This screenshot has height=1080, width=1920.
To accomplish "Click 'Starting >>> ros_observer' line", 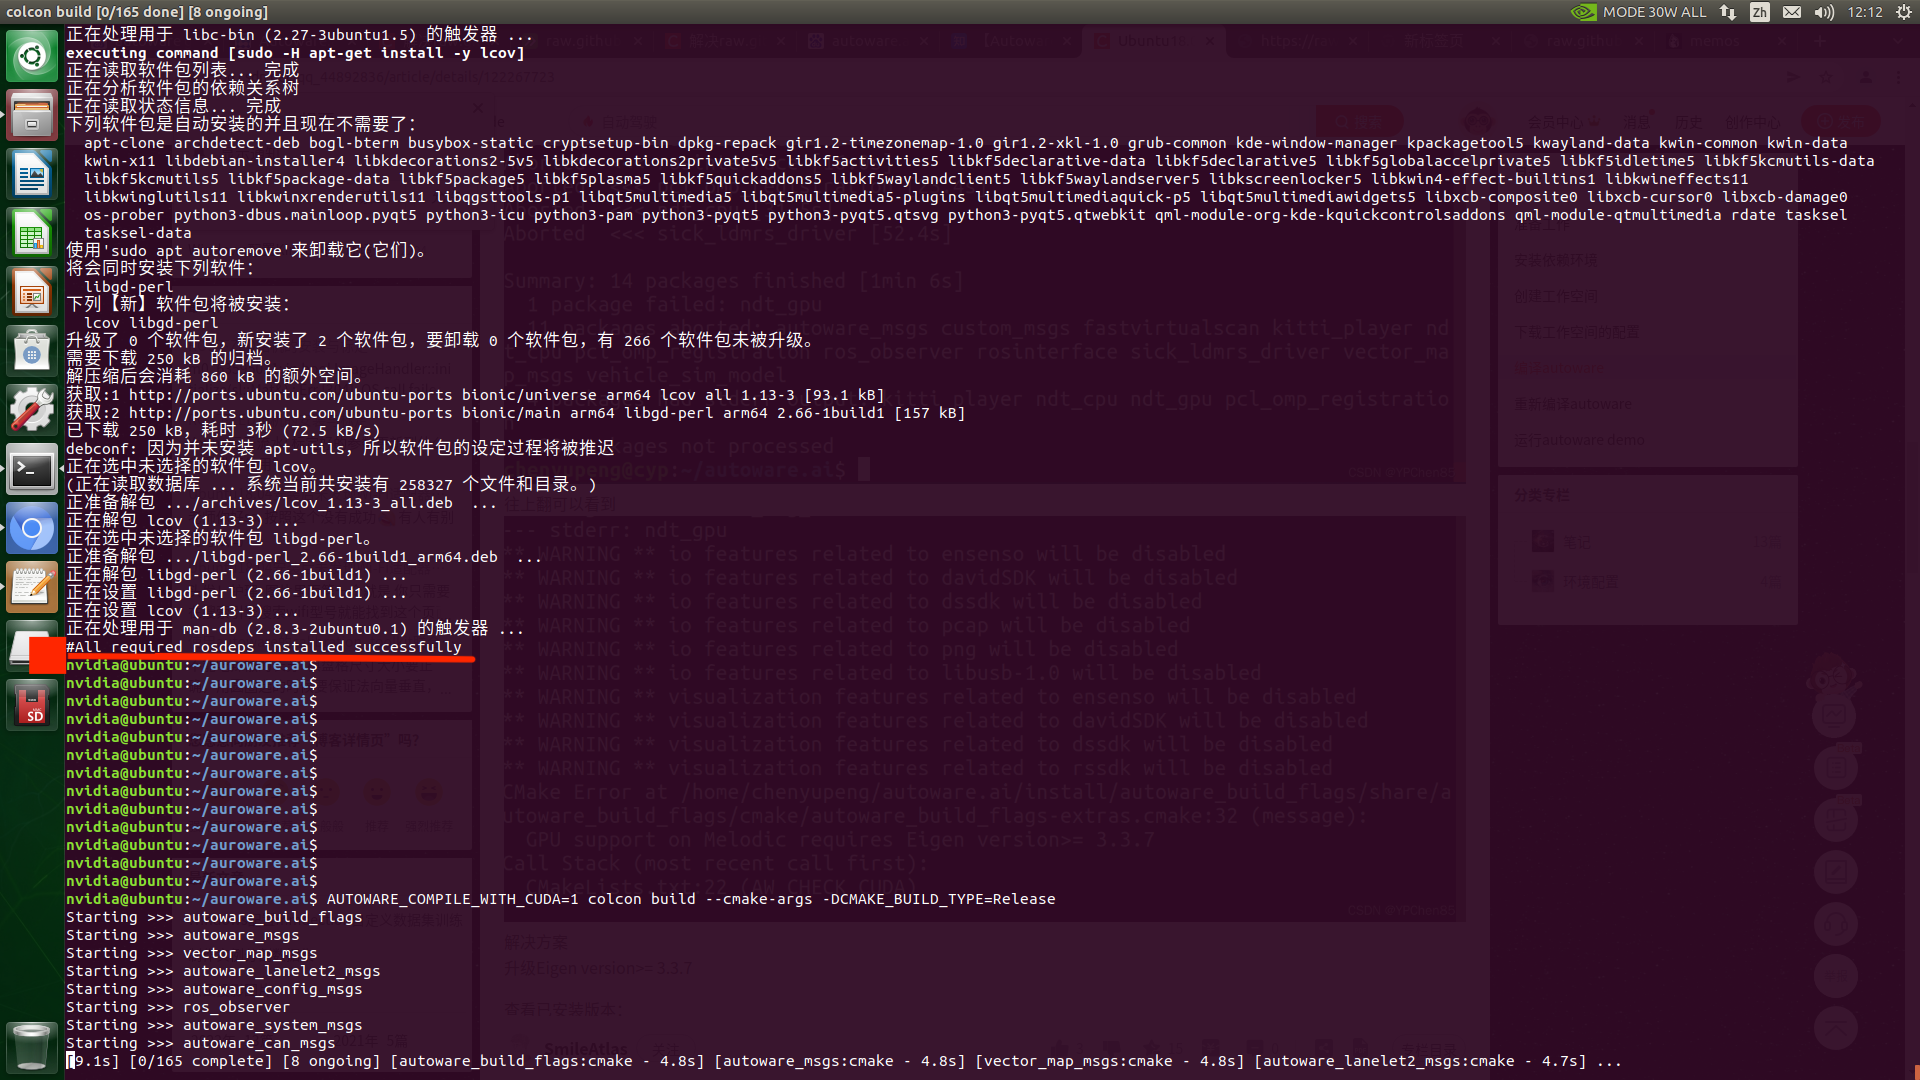I will tap(178, 1007).
